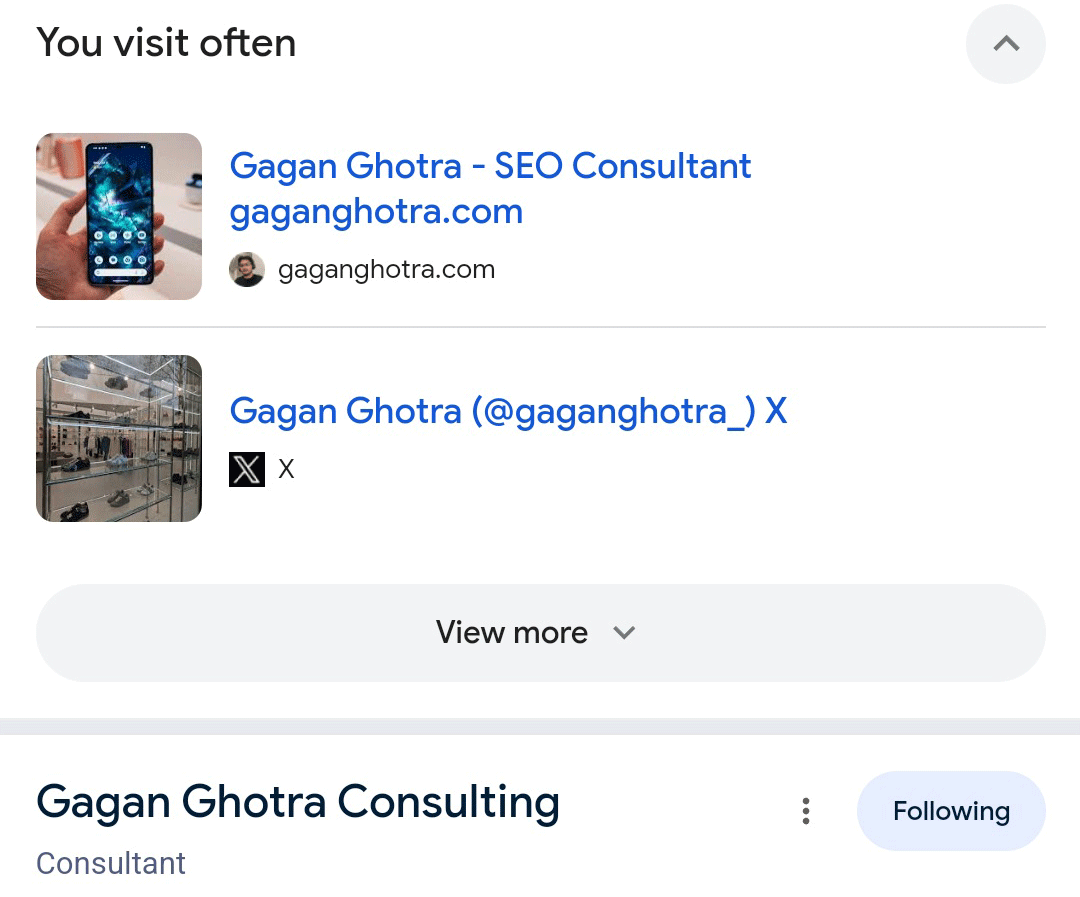Click the circular up-arrow icon top right
This screenshot has width=1080, height=897.
coord(1005,44)
